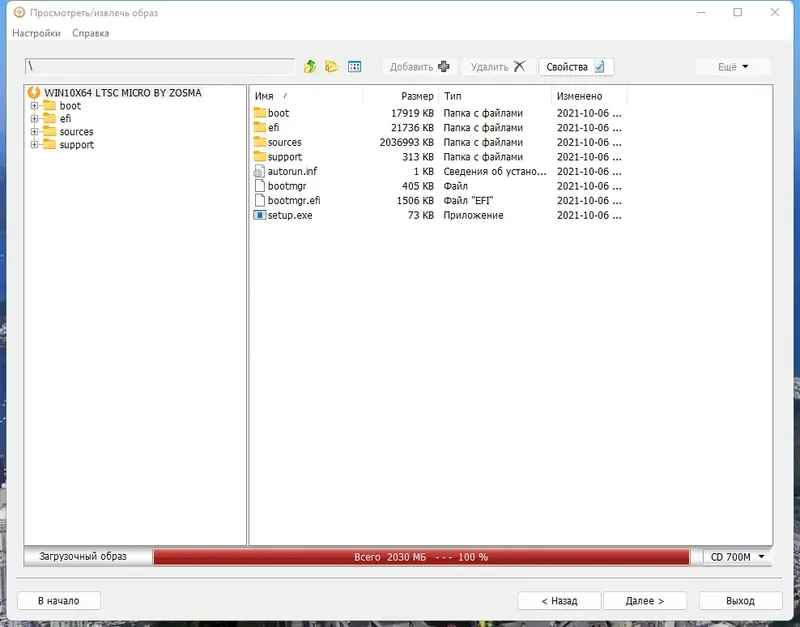Image resolution: width=800 pixels, height=627 pixels.
Task: Click the Выход button
Action: tap(740, 601)
